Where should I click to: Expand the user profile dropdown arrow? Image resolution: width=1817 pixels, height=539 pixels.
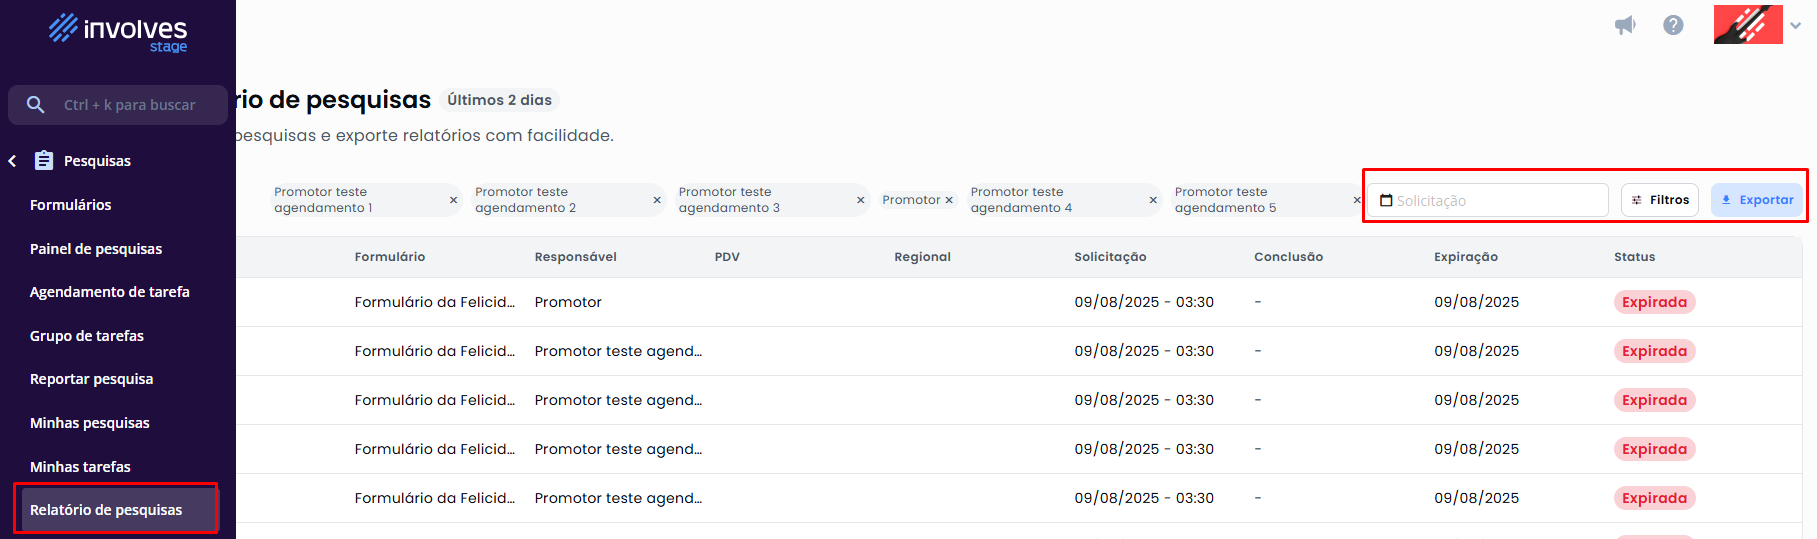pos(1796,26)
